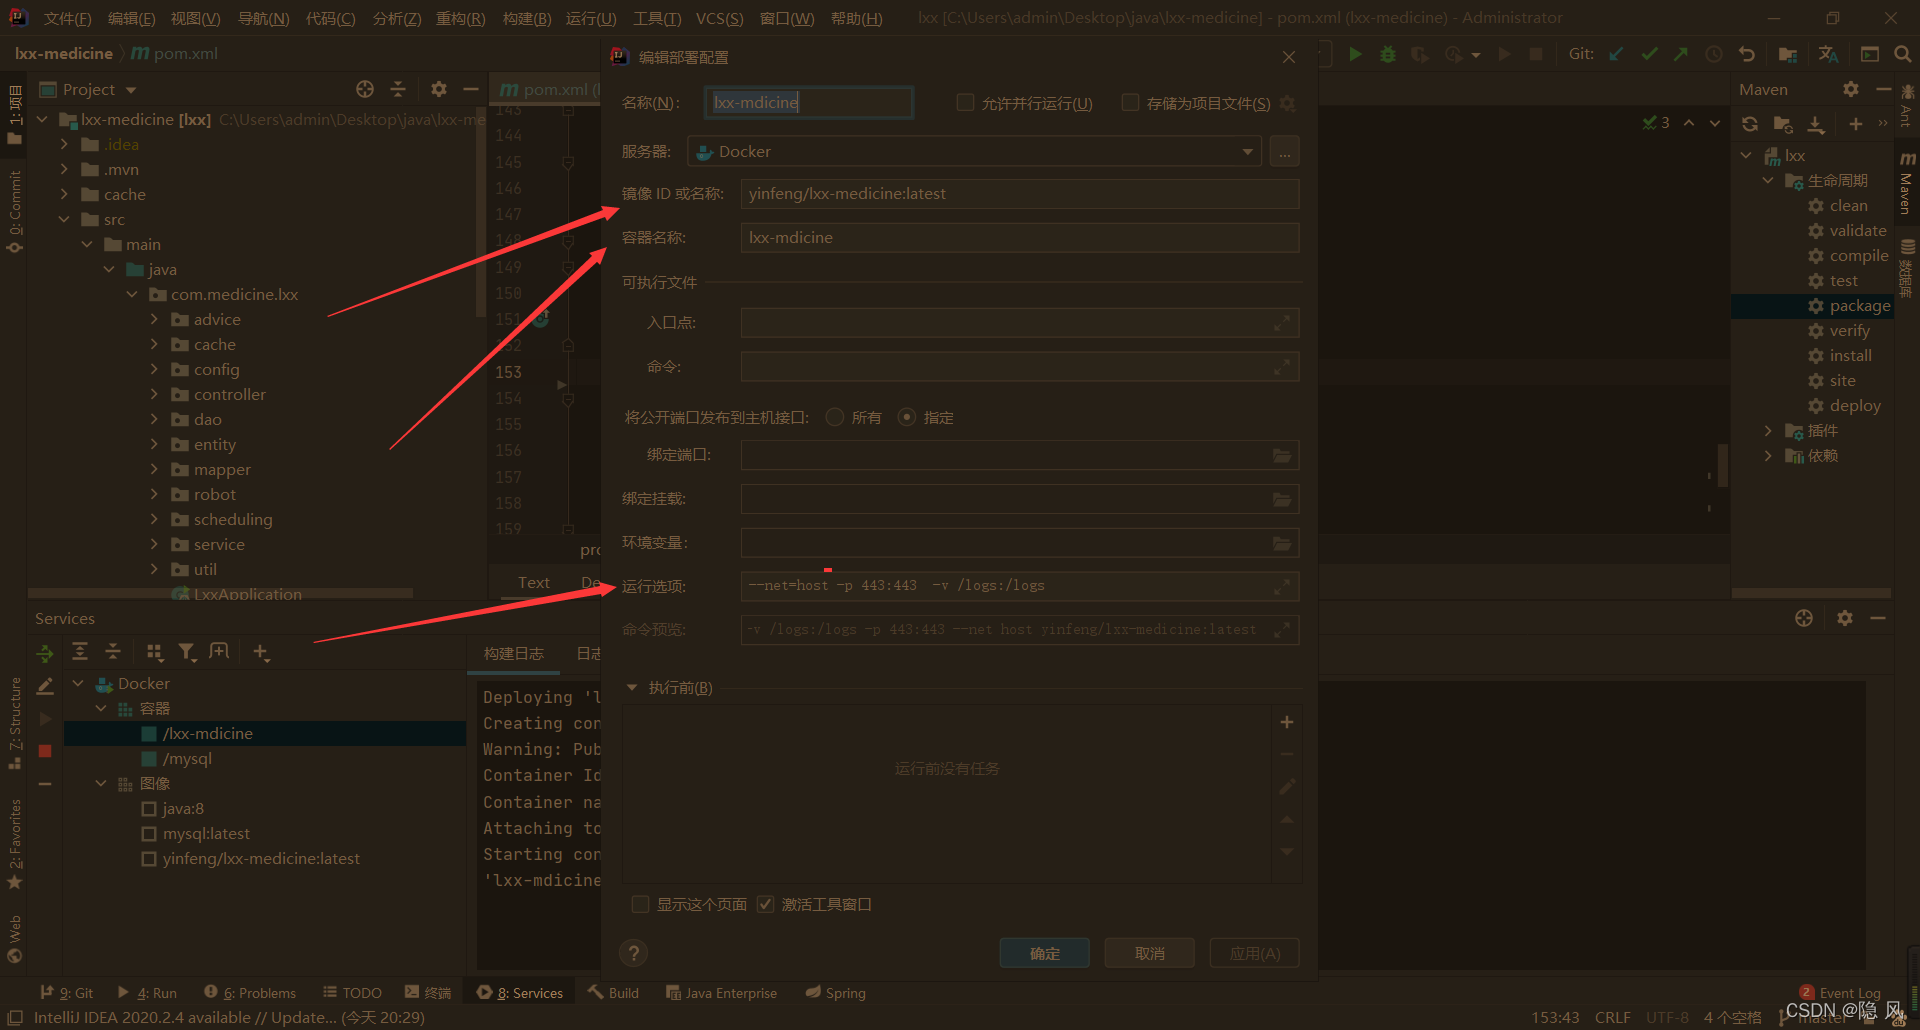This screenshot has height=1030, width=1920.
Task: Open the VCS menu
Action: (x=719, y=18)
